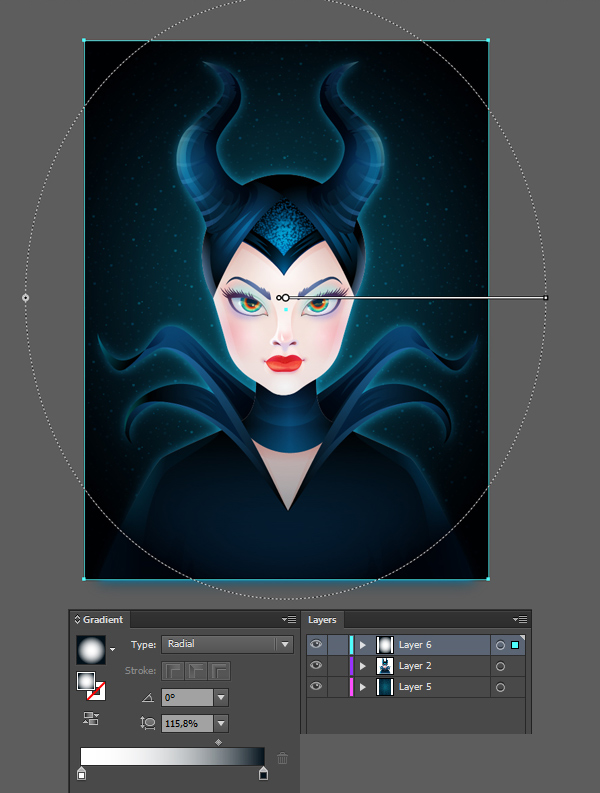The width and height of the screenshot is (600, 793).
Task: Toggle the lock column for Layer 5
Action: (x=337, y=687)
